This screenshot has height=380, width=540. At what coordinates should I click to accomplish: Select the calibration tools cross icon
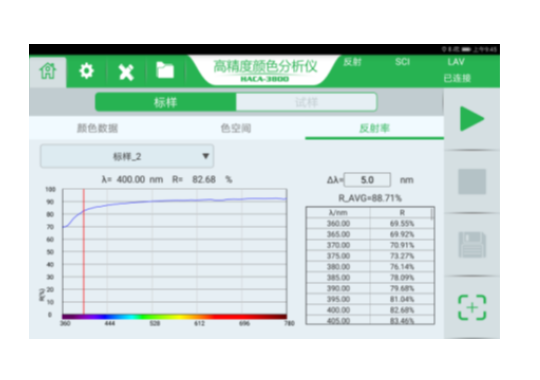coord(126,72)
